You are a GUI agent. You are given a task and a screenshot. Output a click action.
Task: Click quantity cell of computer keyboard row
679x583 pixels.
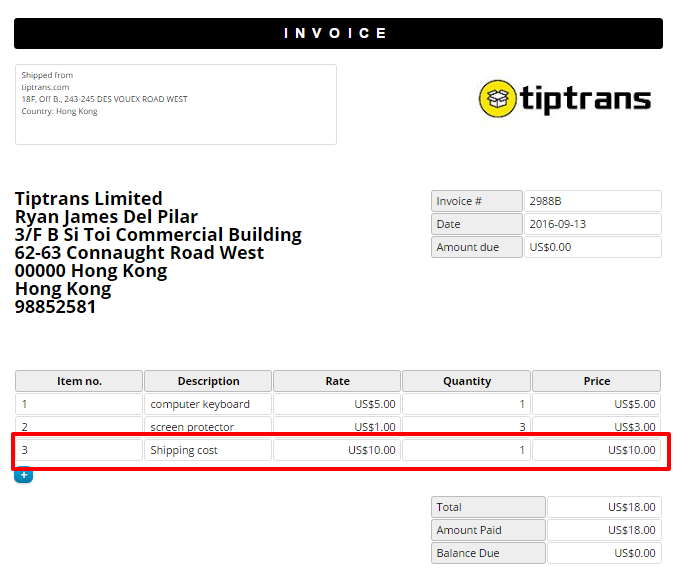tap(466, 404)
